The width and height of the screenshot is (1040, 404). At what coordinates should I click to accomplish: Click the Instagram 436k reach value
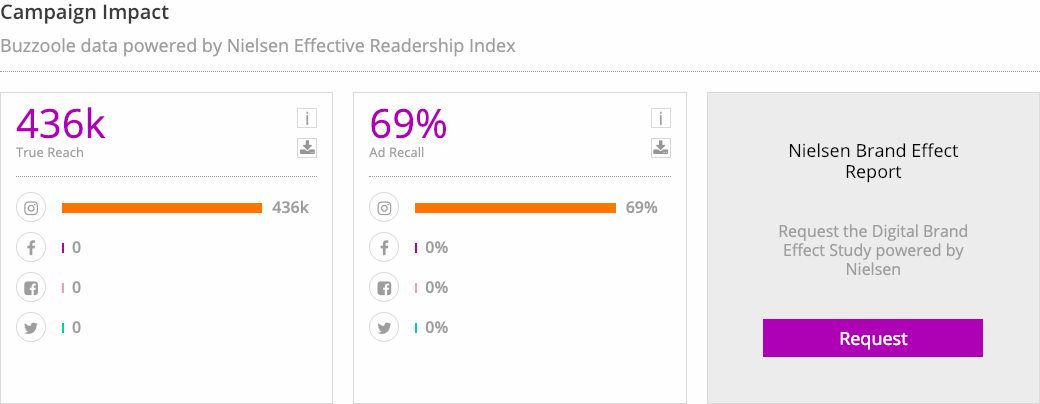(x=291, y=208)
